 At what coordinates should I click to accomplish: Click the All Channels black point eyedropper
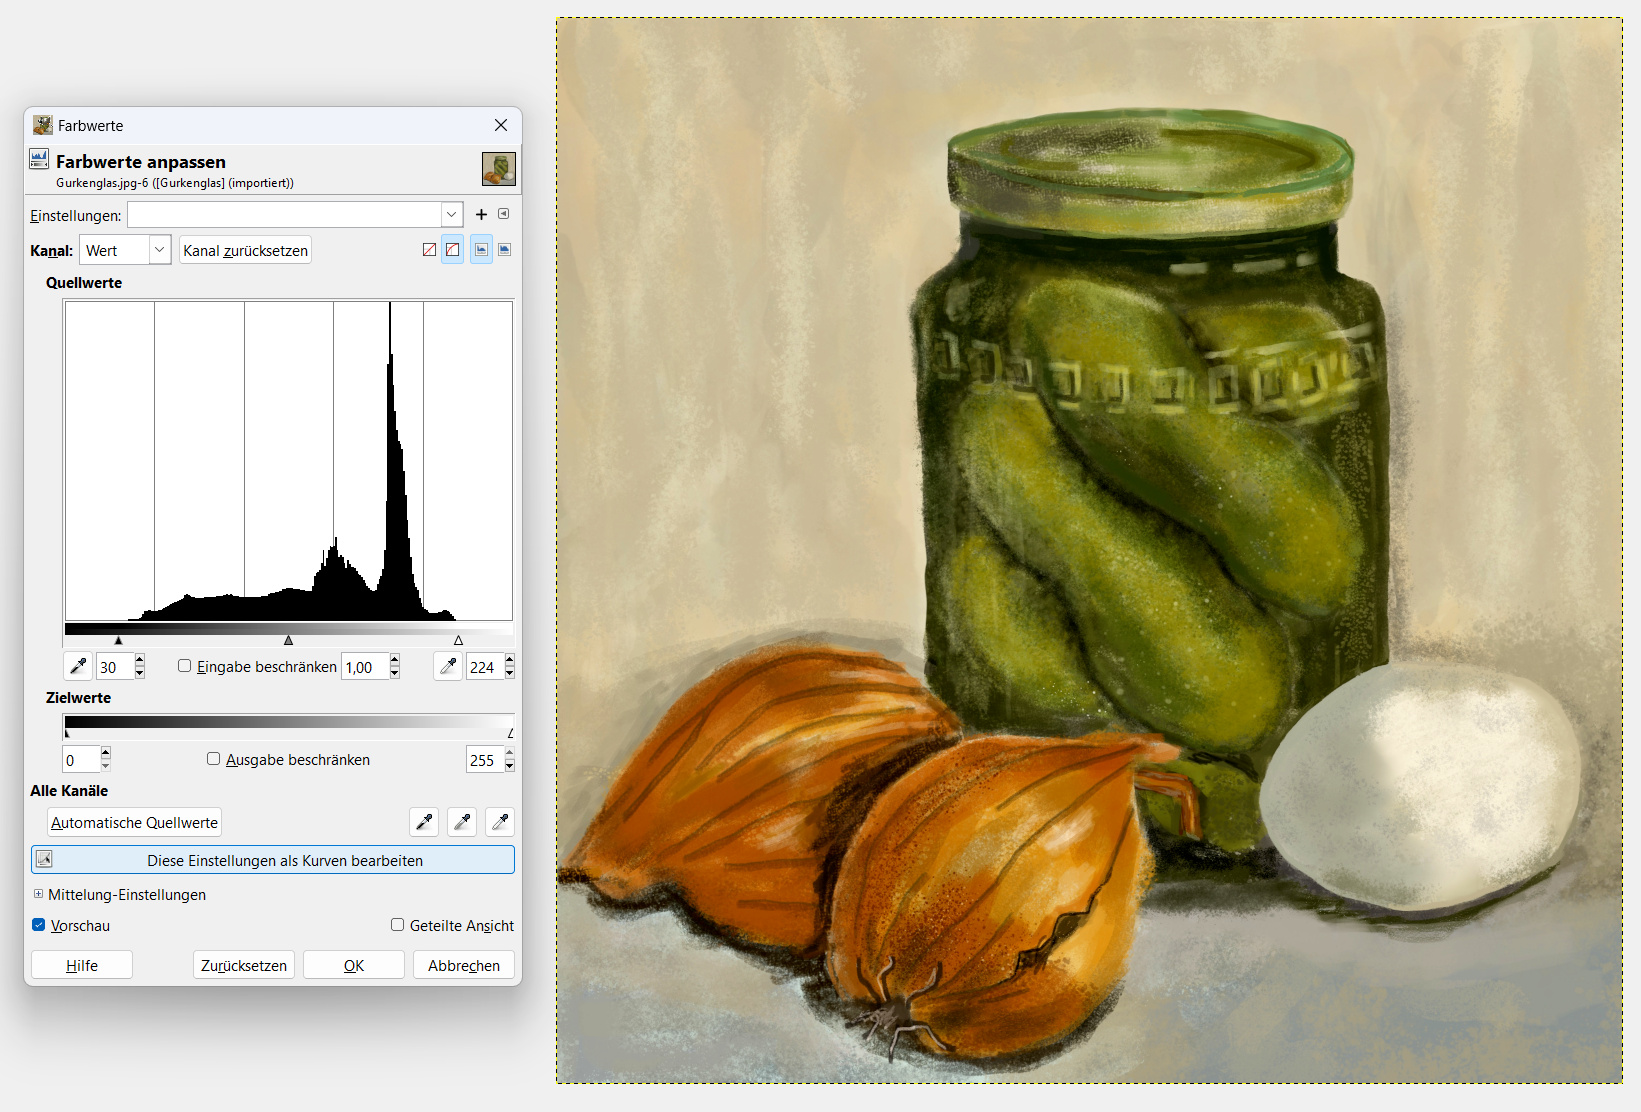pos(424,822)
